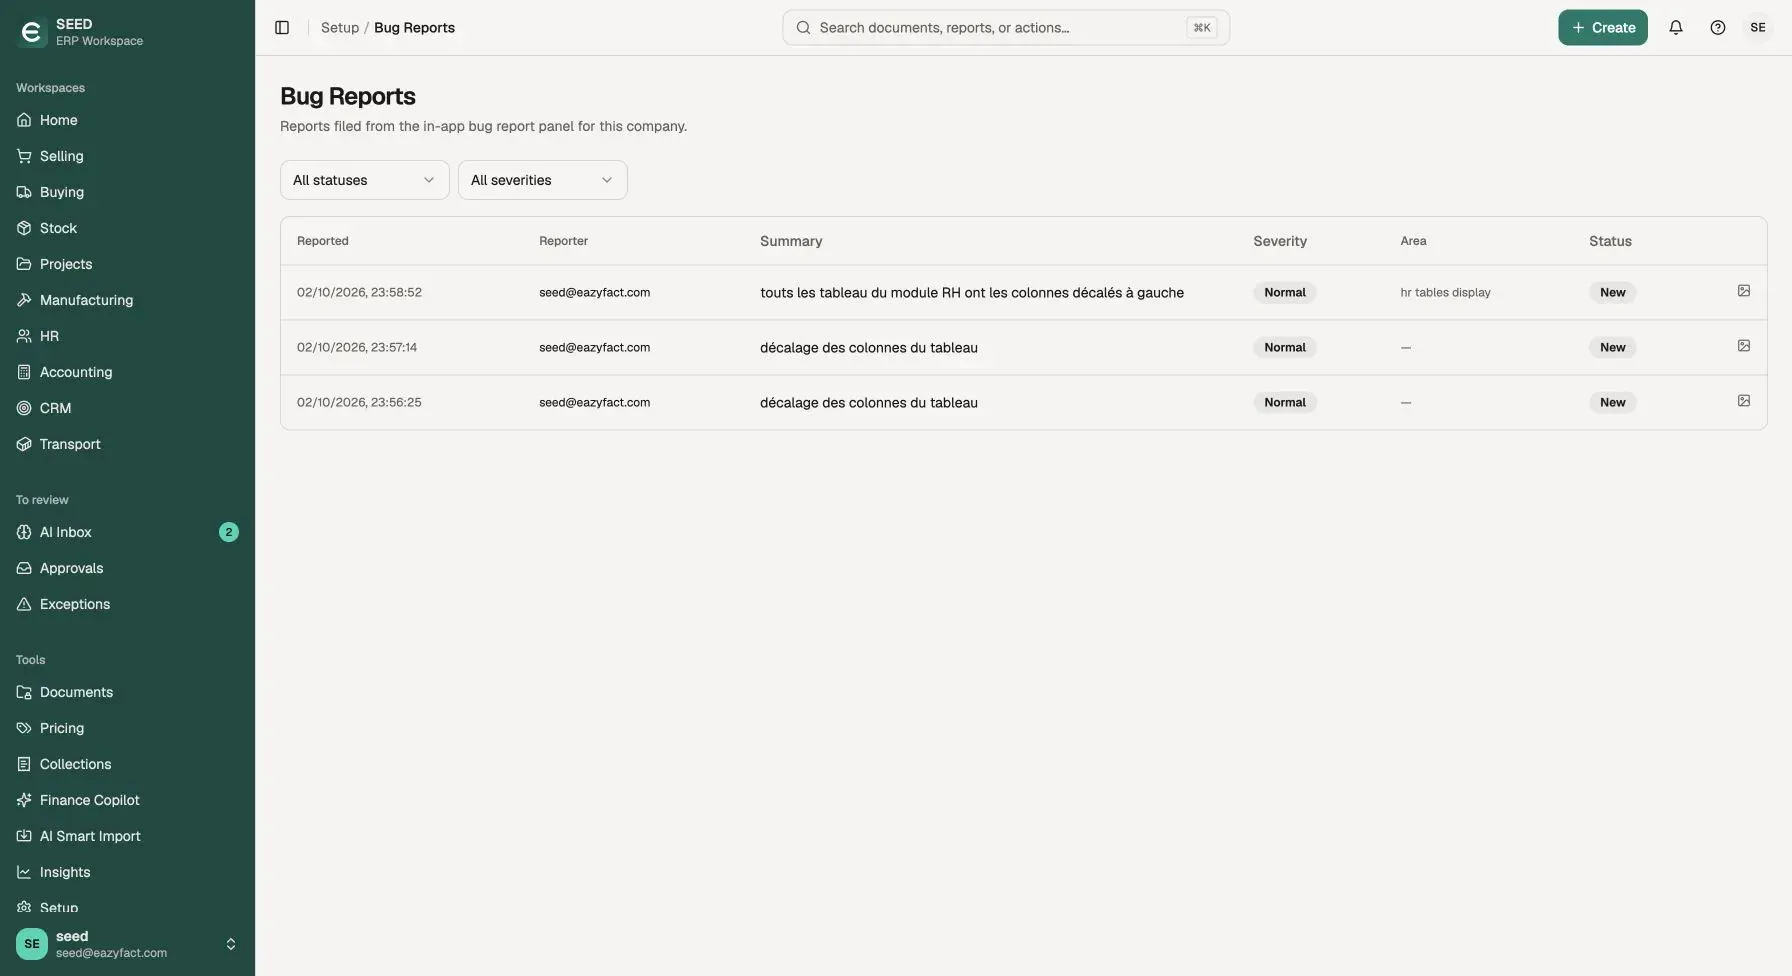The image size is (1792, 976).
Task: Click the Create button
Action: pos(1603,28)
